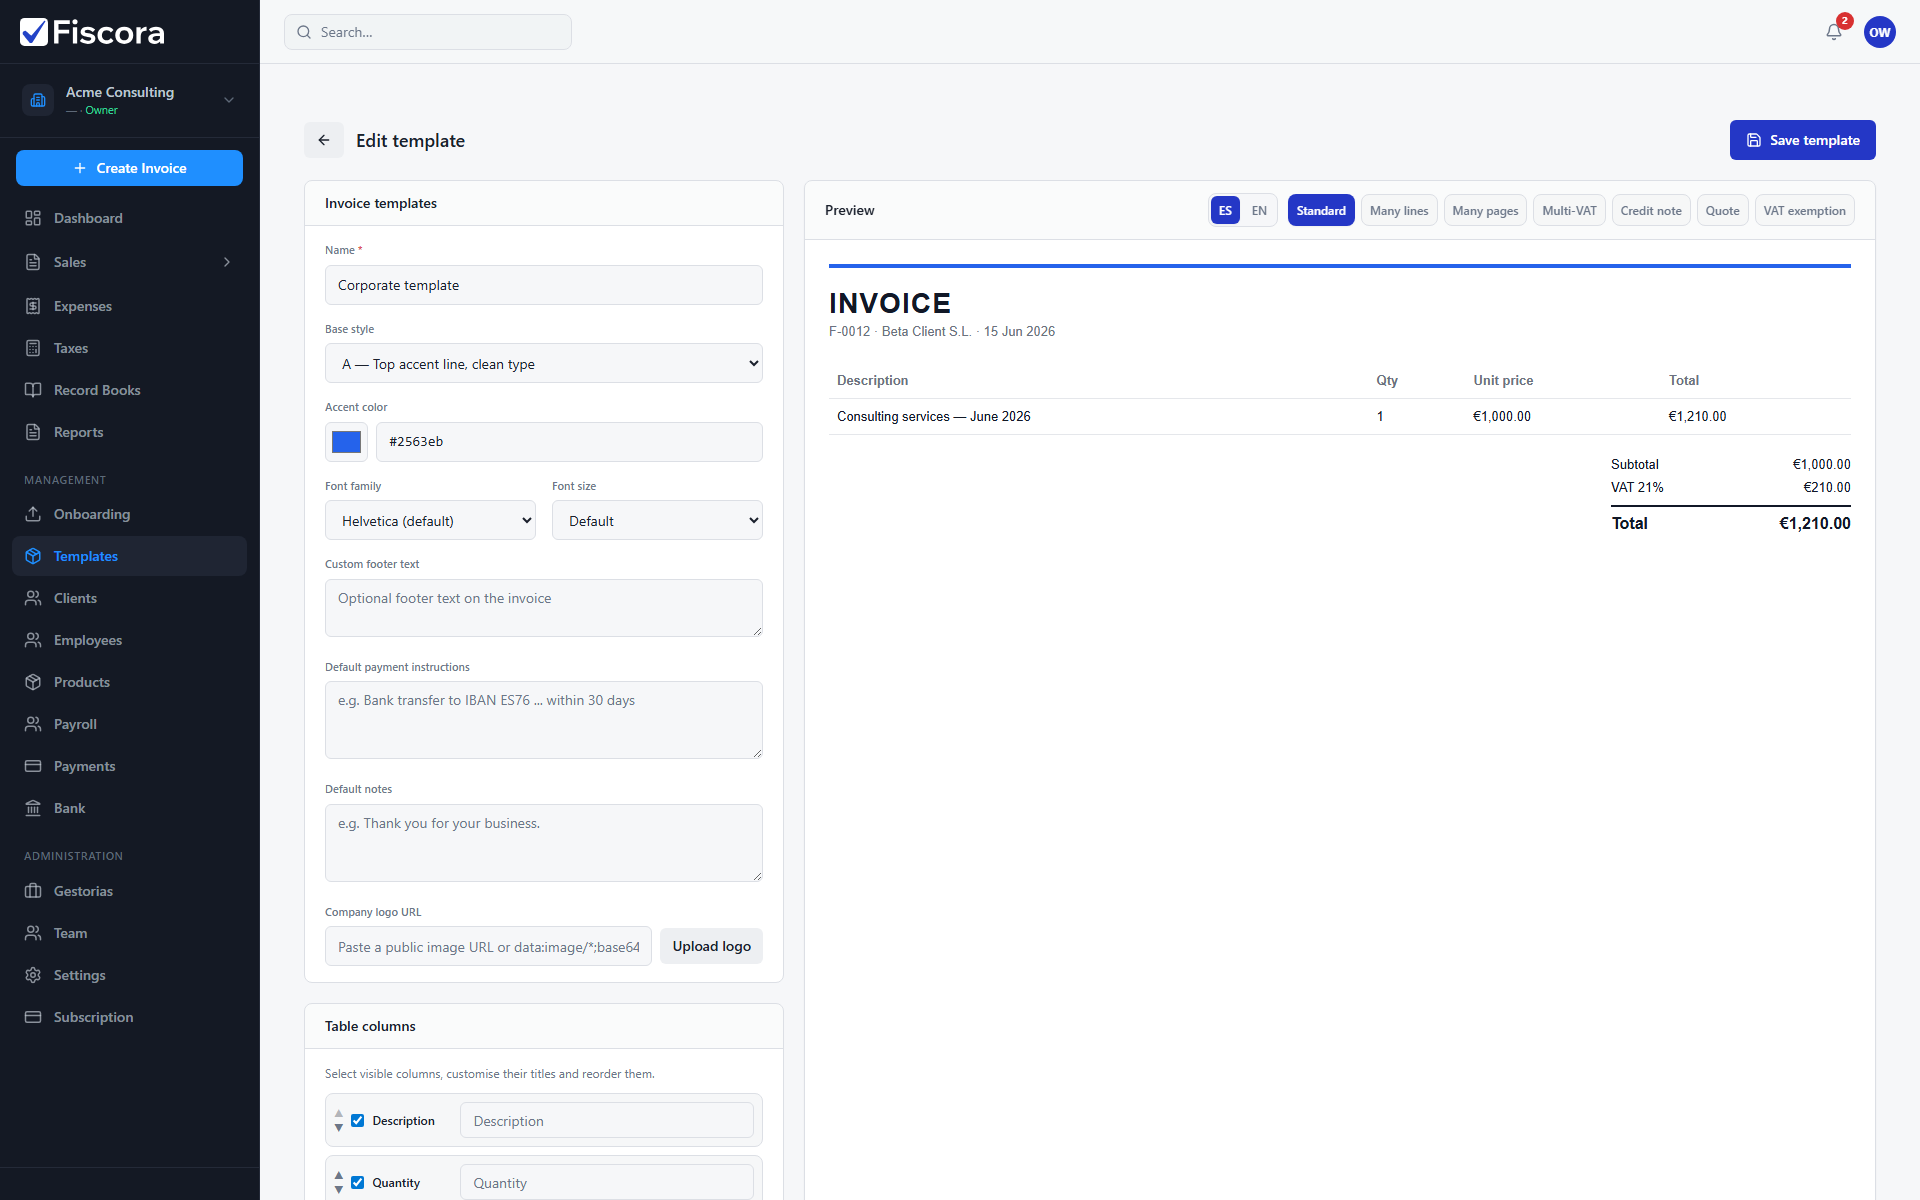Focus the Default notes textarea
The height and width of the screenshot is (1200, 1920).
click(544, 843)
